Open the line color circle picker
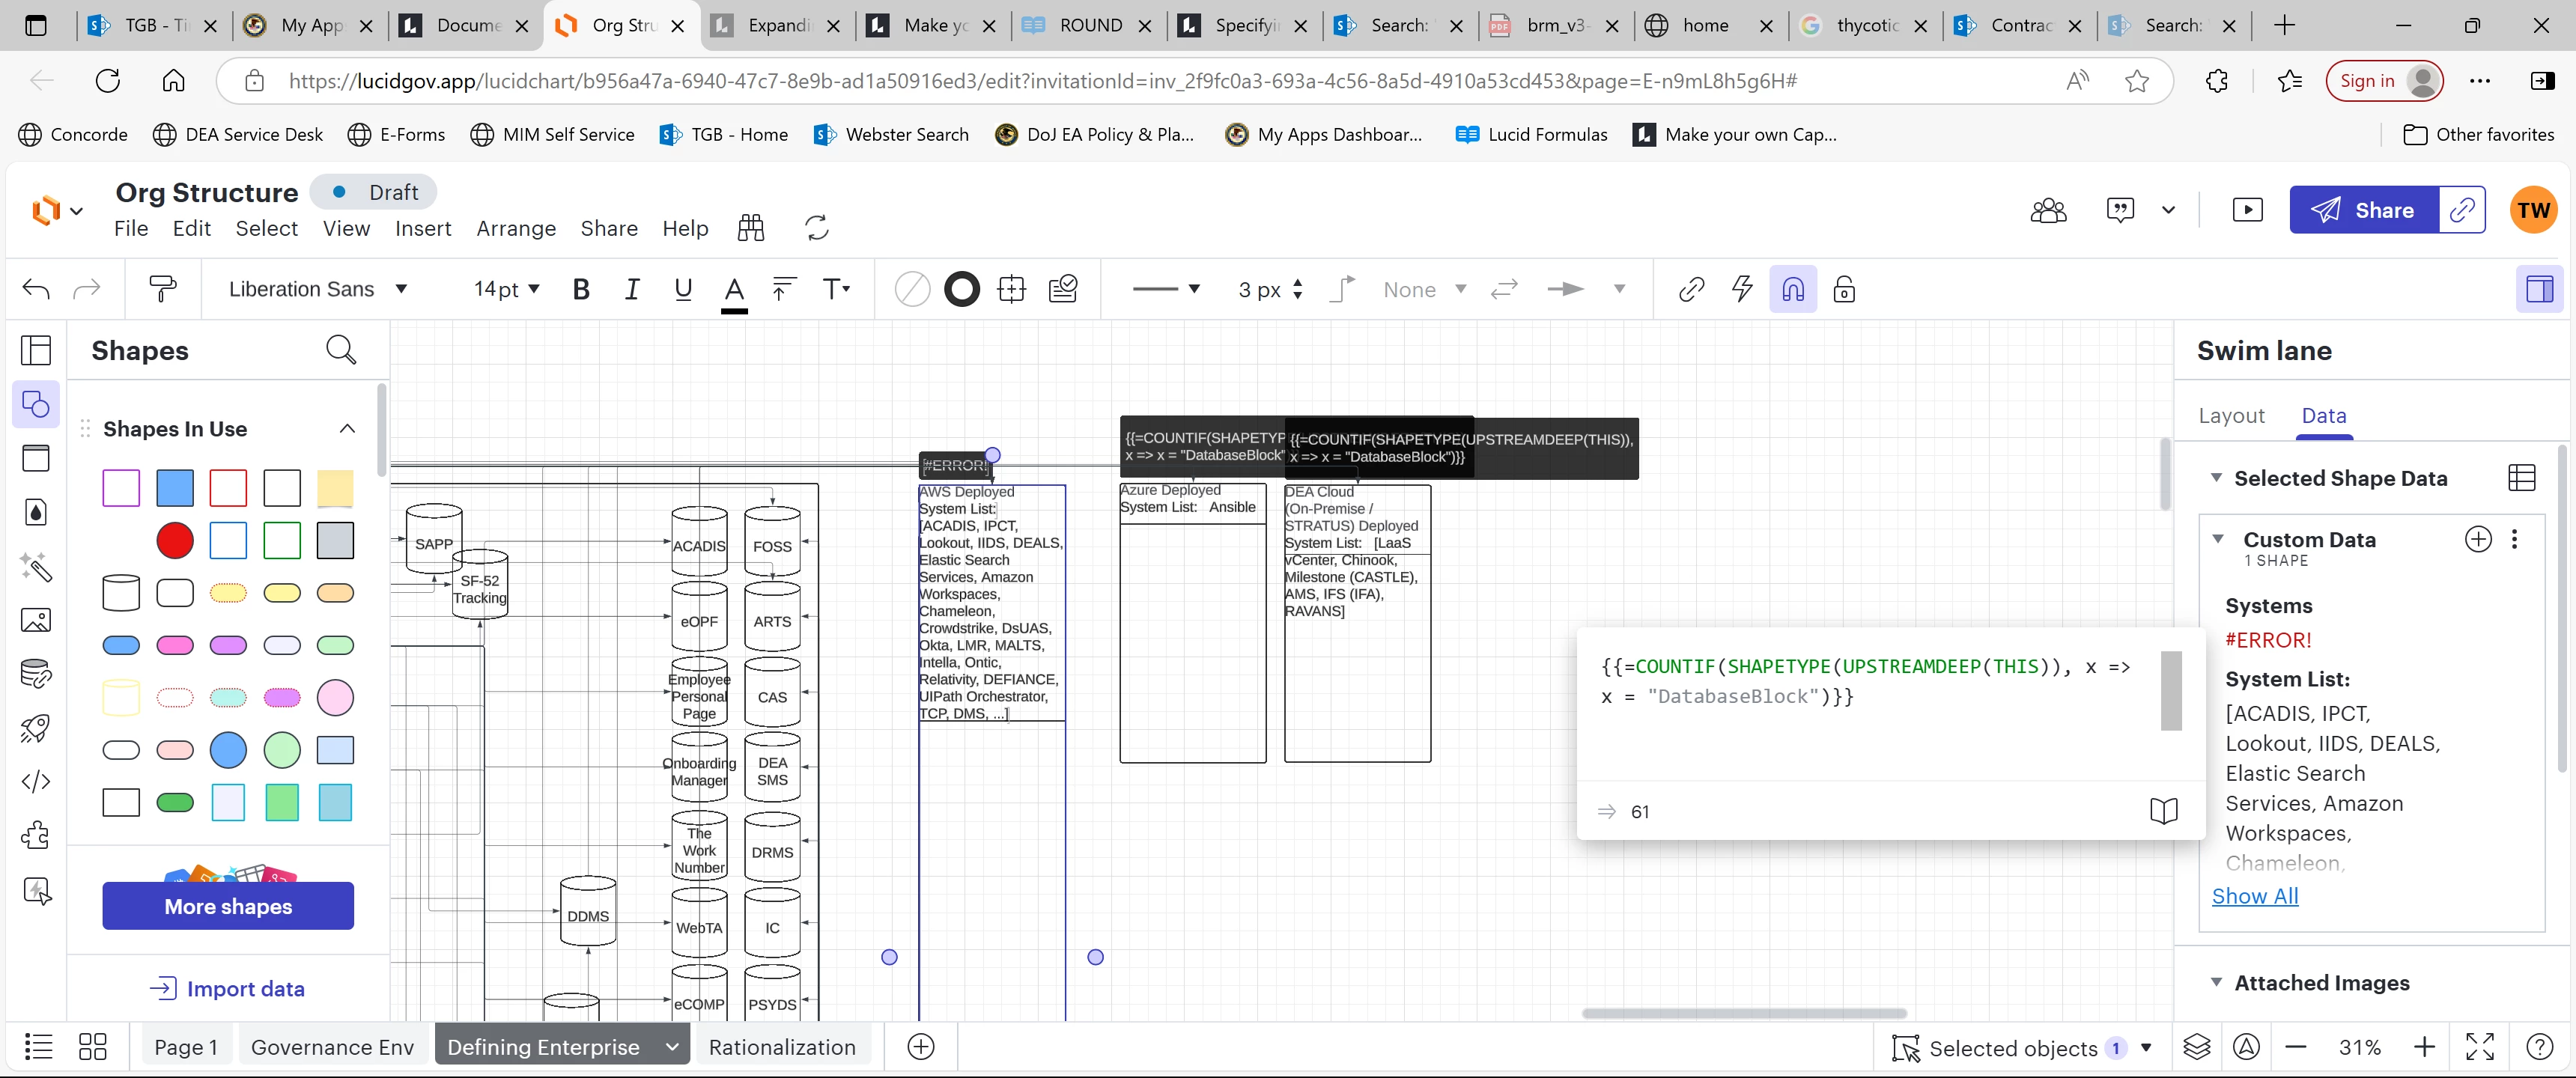The width and height of the screenshot is (2576, 1078). click(x=962, y=290)
